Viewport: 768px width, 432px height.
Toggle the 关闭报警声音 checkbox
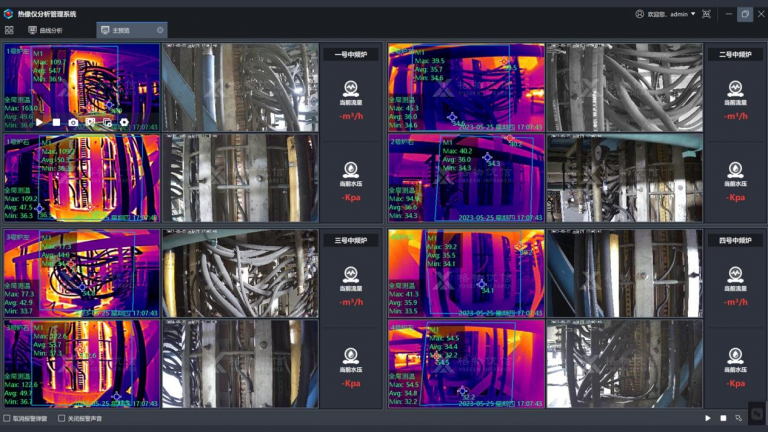(x=62, y=418)
